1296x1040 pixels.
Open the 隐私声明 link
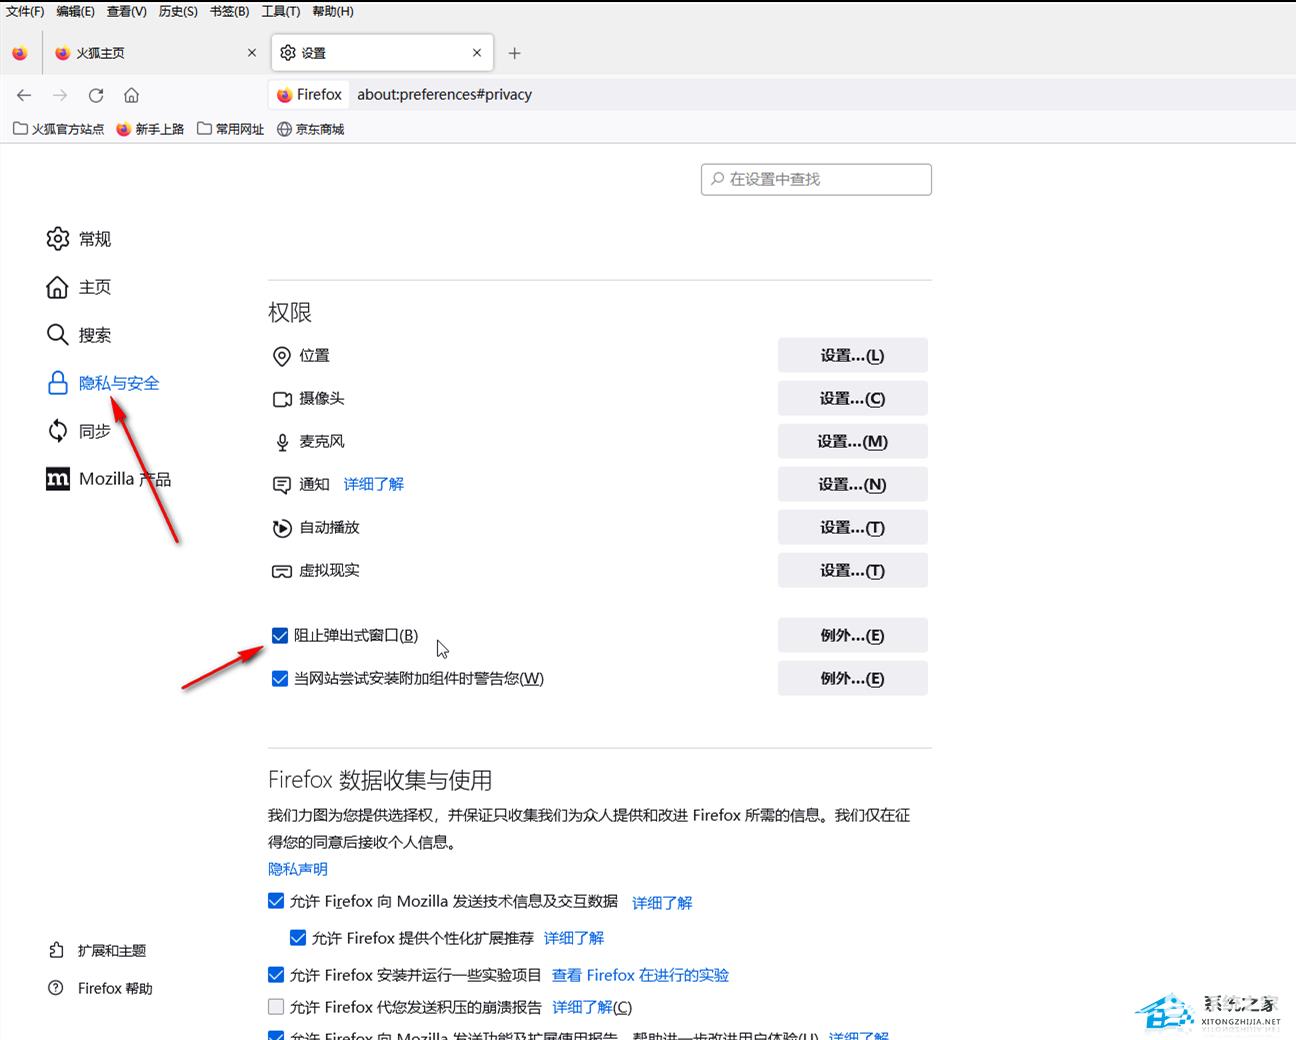point(298,869)
